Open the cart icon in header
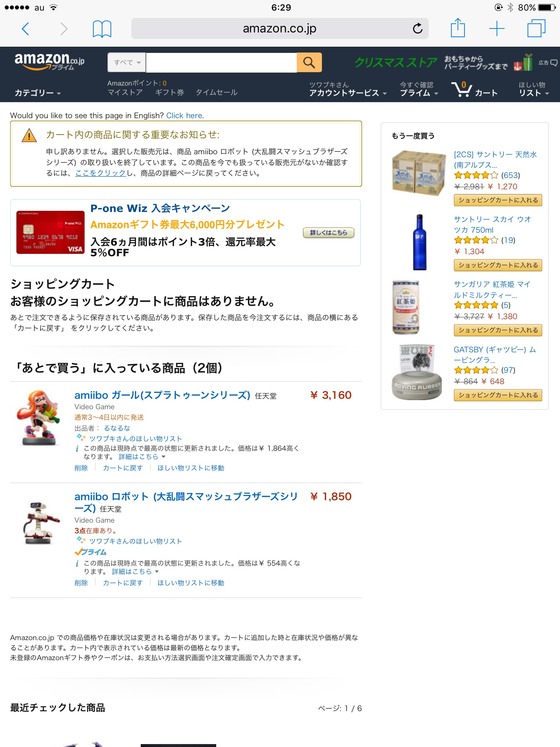 pos(474,90)
